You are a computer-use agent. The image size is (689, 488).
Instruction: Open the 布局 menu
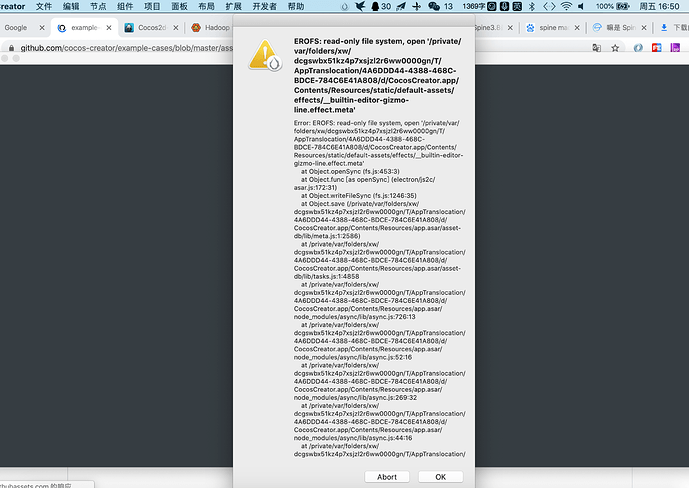207,6
